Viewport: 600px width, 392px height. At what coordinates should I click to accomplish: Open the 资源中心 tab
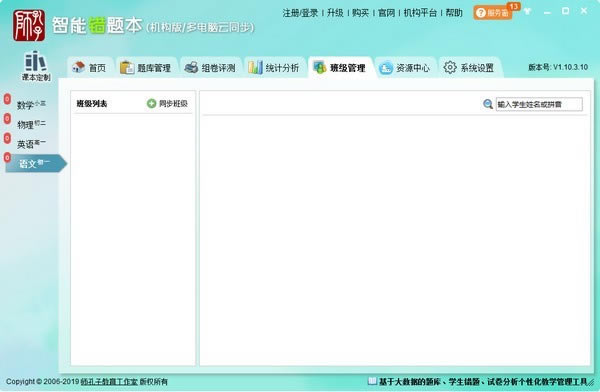click(x=405, y=68)
